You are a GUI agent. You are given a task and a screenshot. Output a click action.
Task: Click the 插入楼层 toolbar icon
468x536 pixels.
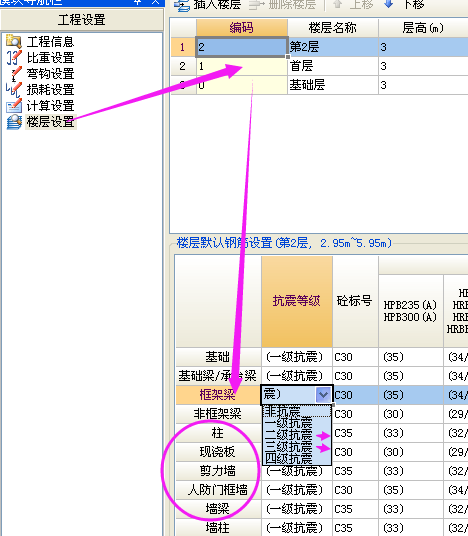pyautogui.click(x=181, y=5)
